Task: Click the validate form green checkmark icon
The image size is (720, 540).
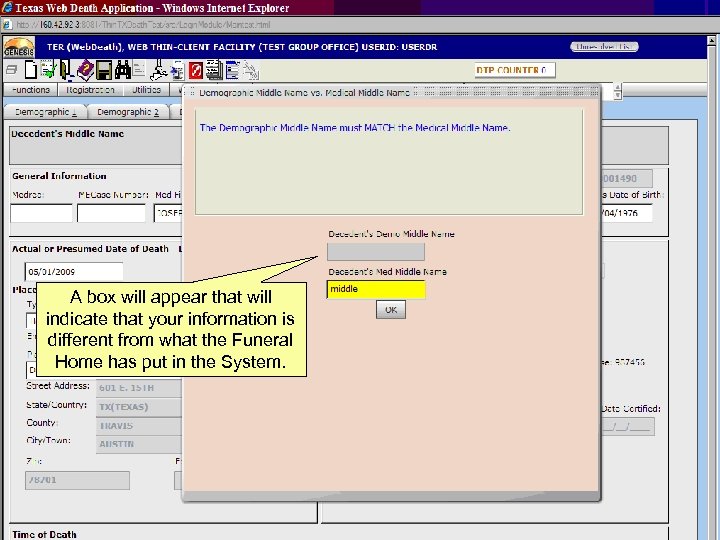Action: tap(48, 70)
